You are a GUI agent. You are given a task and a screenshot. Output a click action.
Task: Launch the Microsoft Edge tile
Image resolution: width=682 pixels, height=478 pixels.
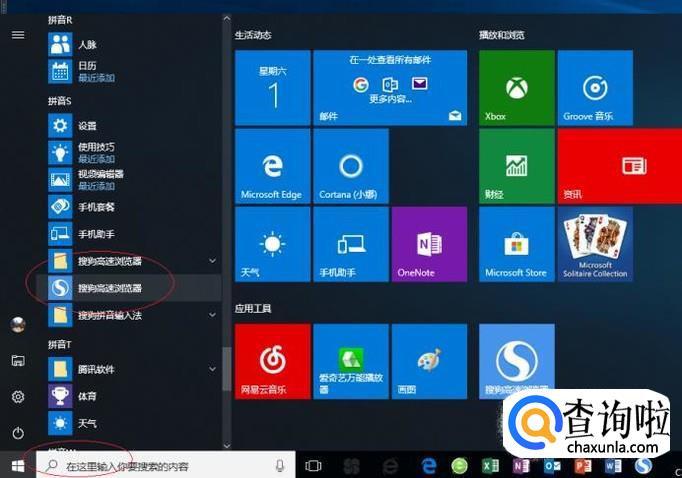click(272, 166)
